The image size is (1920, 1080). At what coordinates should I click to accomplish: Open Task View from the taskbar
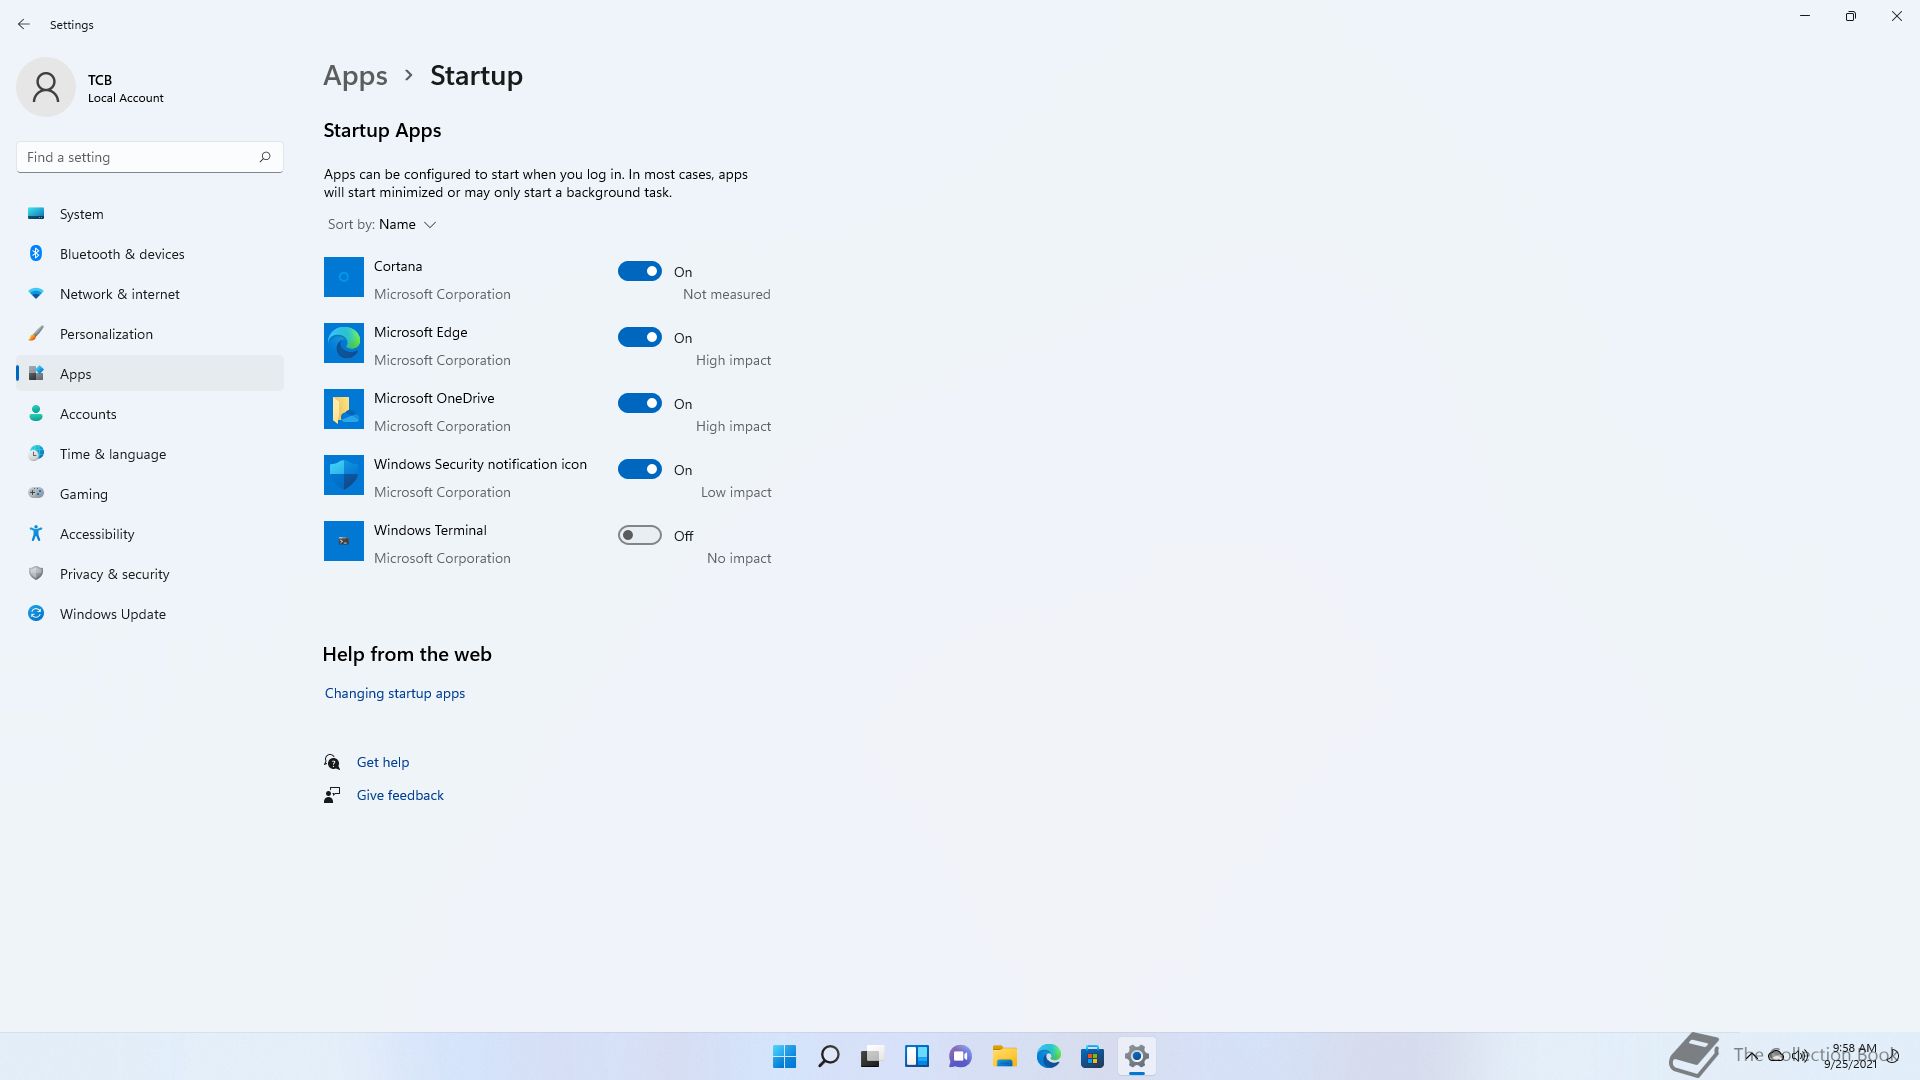point(873,1056)
